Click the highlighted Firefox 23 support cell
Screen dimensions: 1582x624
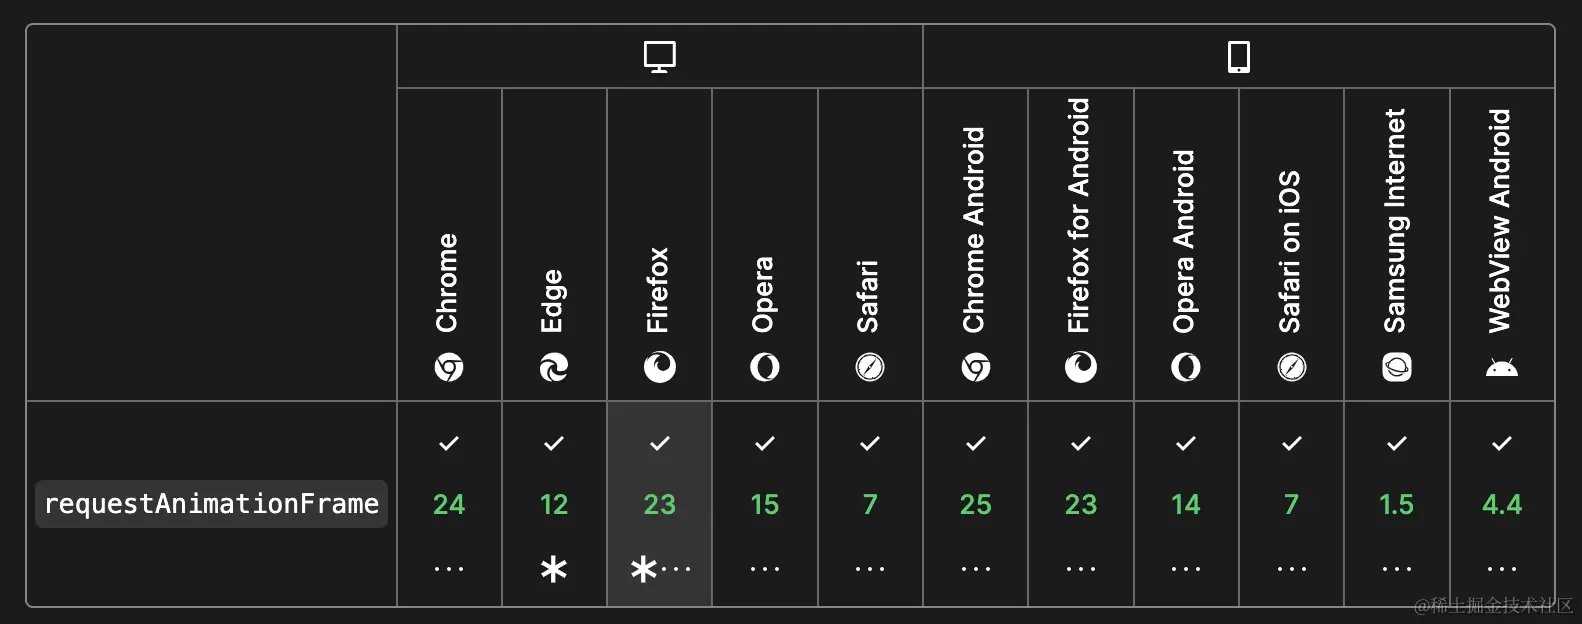point(659,504)
